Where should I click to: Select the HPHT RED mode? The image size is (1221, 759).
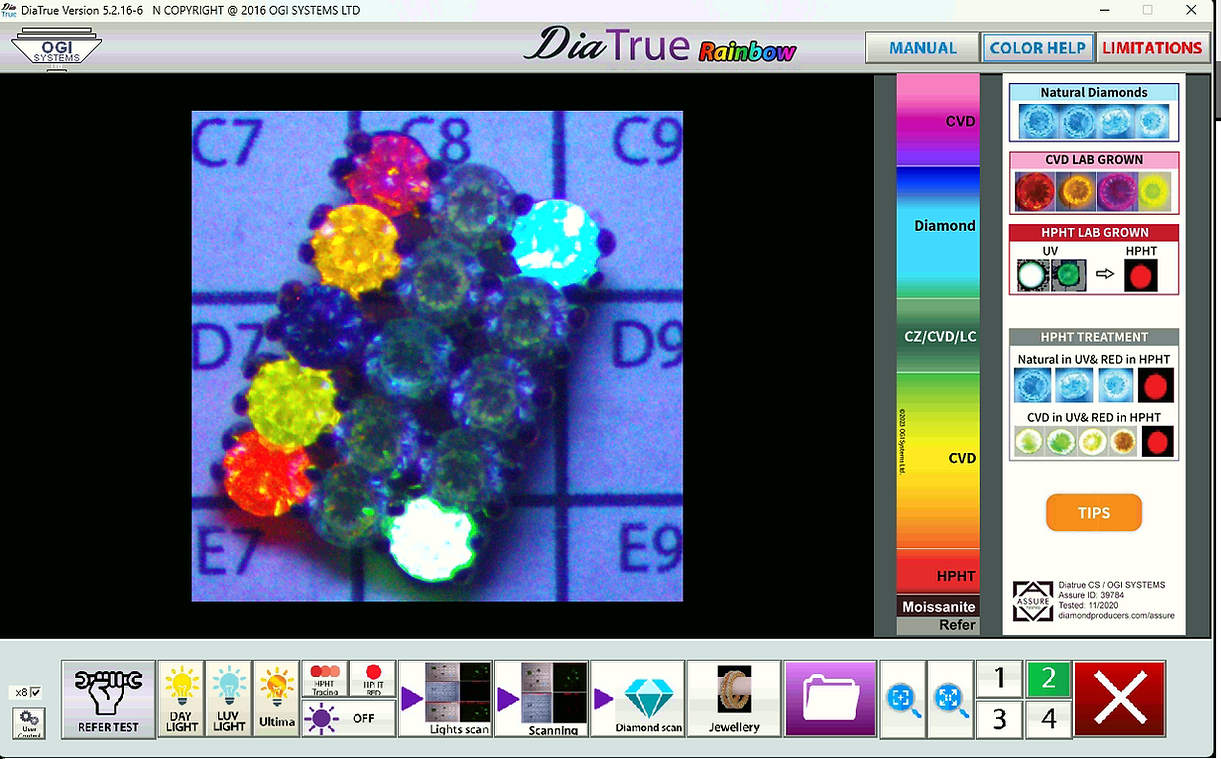click(x=372, y=679)
